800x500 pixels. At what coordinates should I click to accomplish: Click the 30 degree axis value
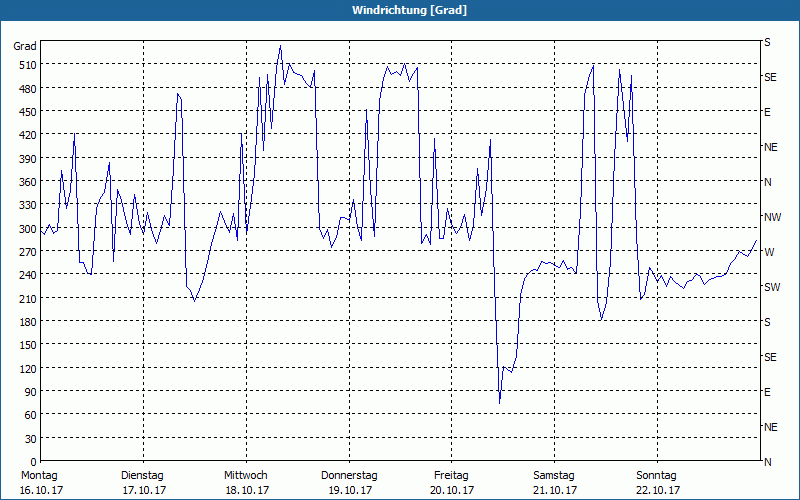tap(31, 439)
